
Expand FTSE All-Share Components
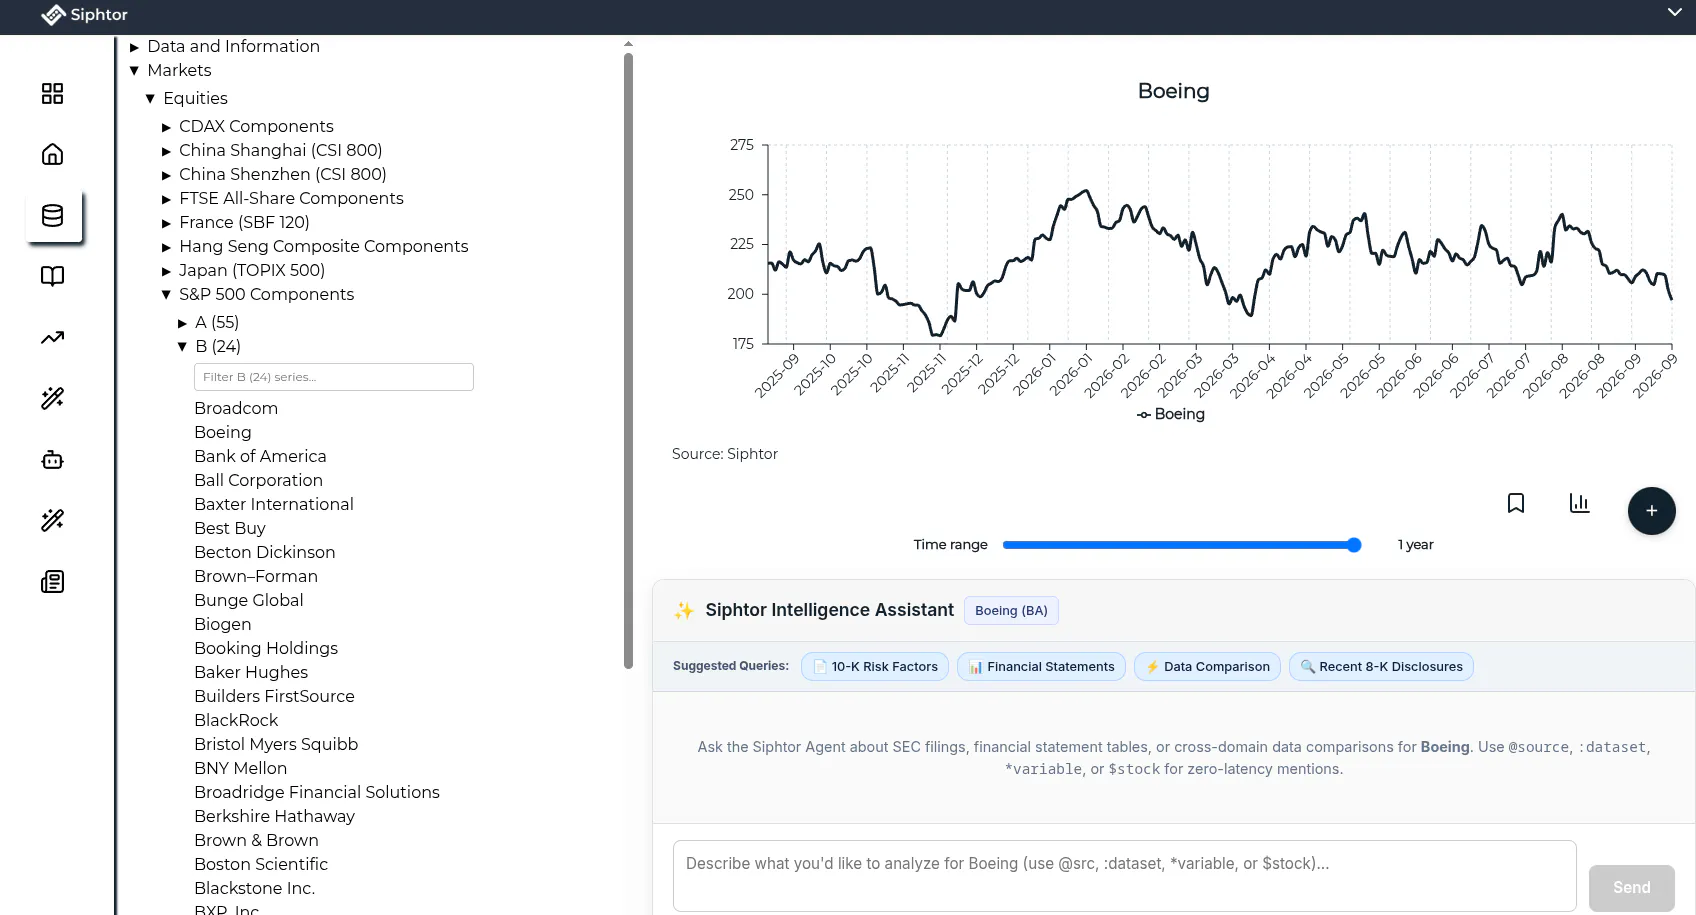(166, 199)
